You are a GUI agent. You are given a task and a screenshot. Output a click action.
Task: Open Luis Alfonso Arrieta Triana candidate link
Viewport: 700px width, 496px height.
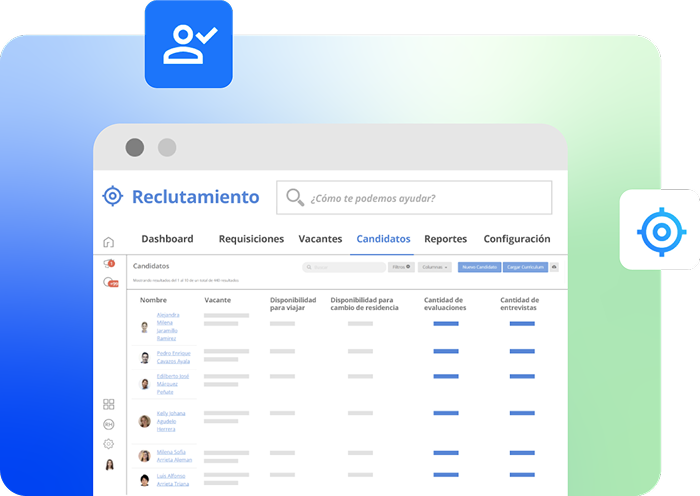[x=173, y=479]
